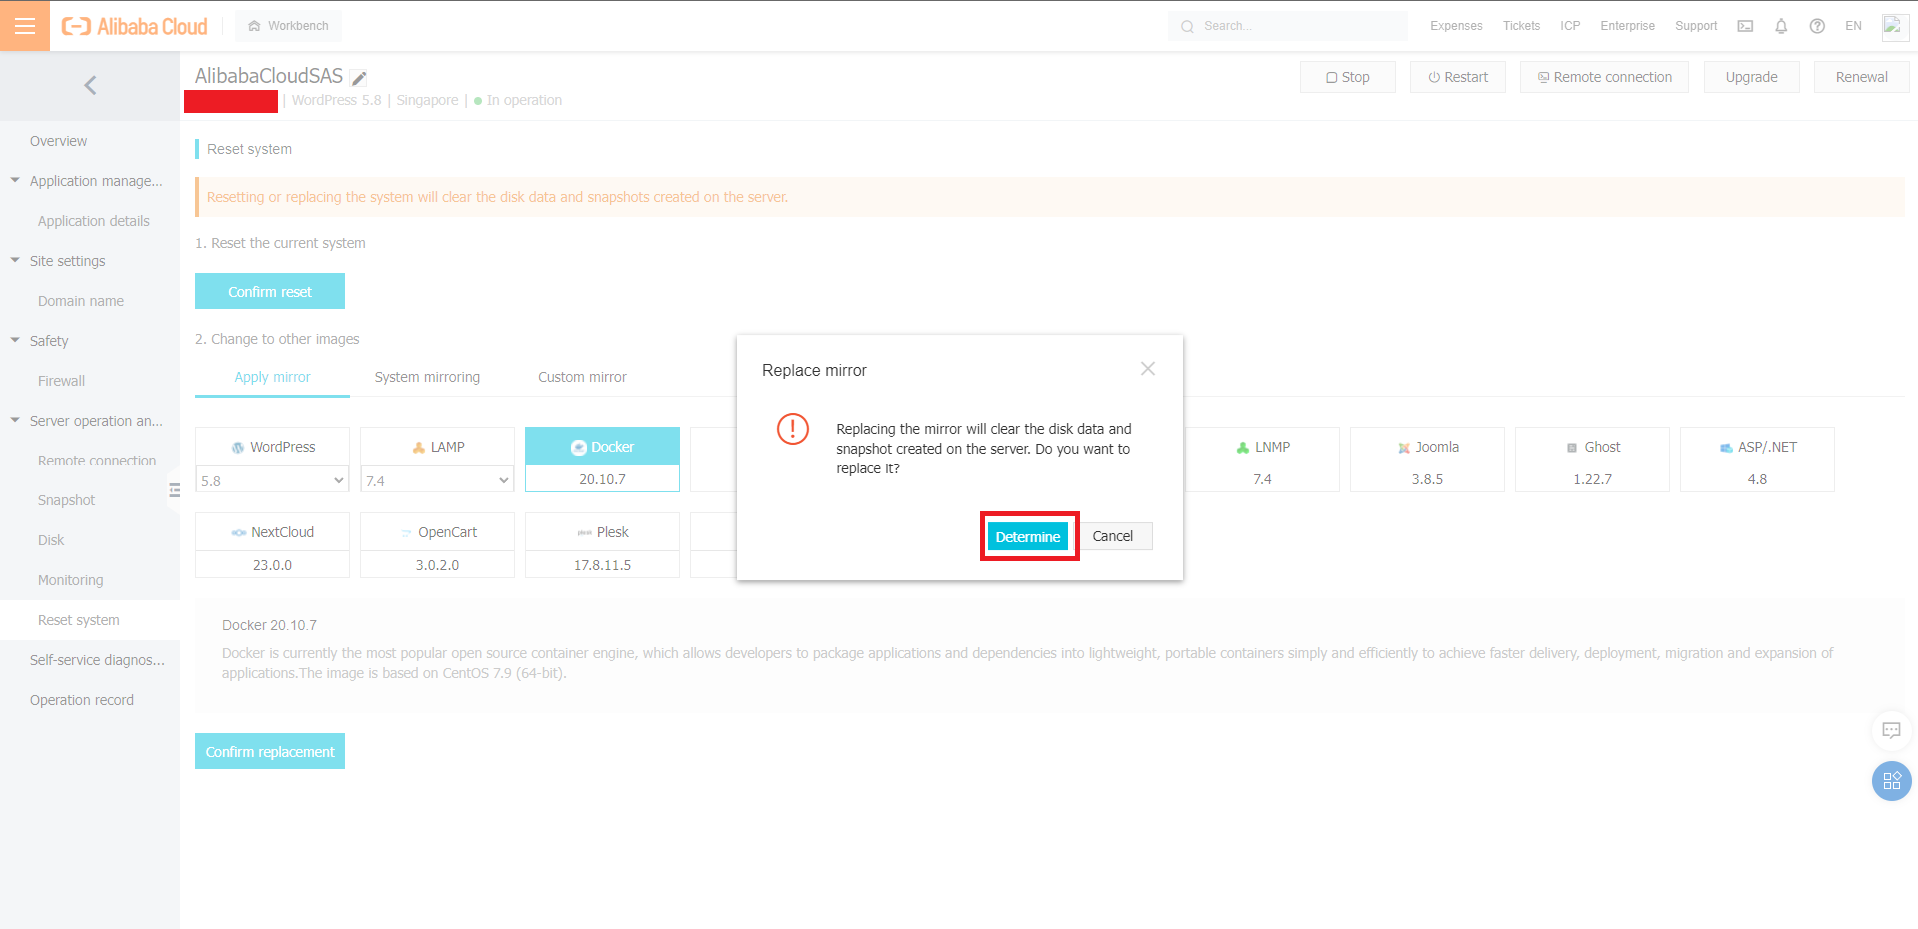
Task: Select the LNMP image card
Action: [1262, 459]
